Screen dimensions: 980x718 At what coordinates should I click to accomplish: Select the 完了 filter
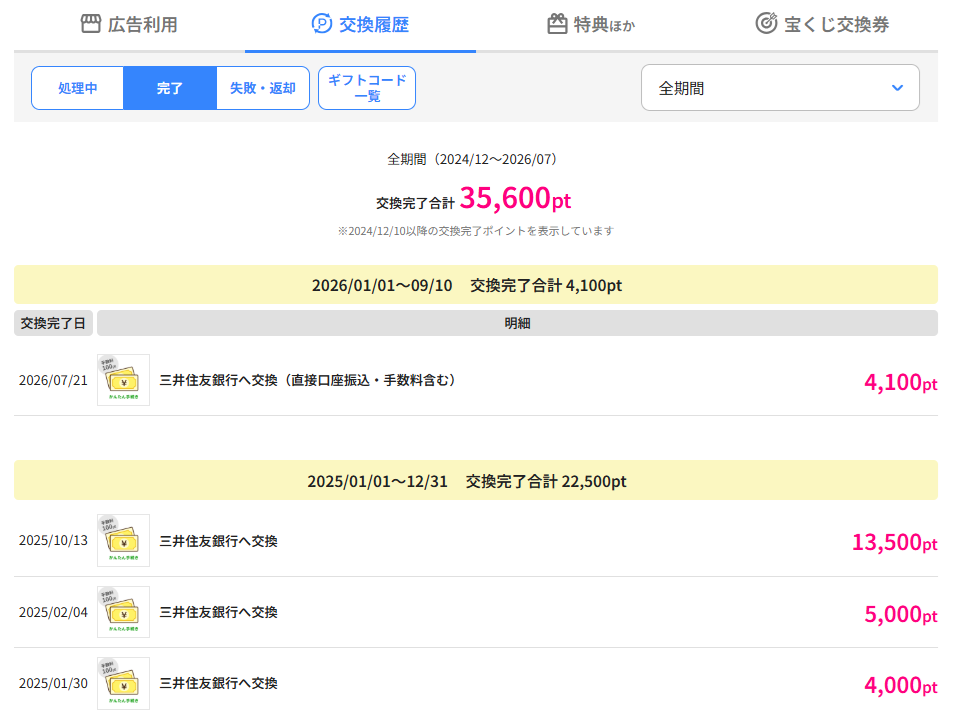click(x=169, y=88)
